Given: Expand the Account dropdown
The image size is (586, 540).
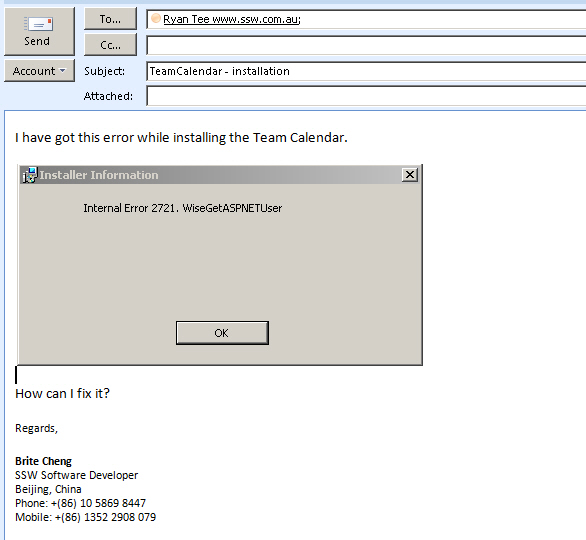Looking at the screenshot, I should (x=39, y=71).
